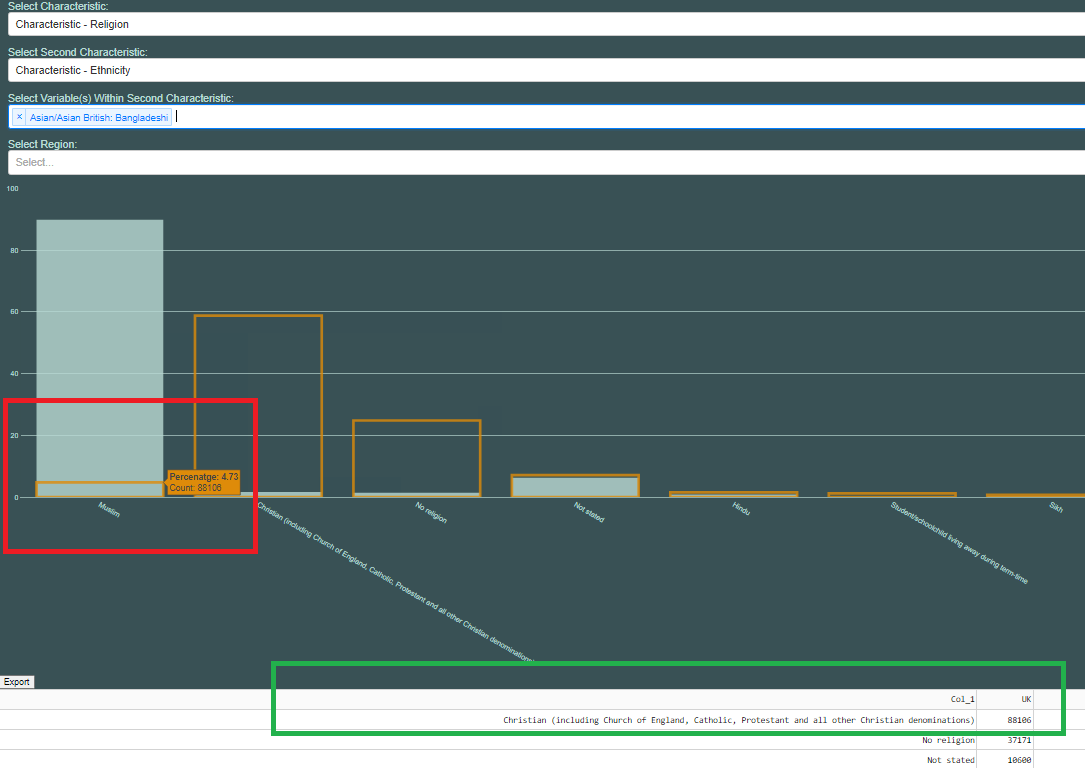Click the Christian outlined bar in chart
The image size is (1085, 768).
[258, 406]
